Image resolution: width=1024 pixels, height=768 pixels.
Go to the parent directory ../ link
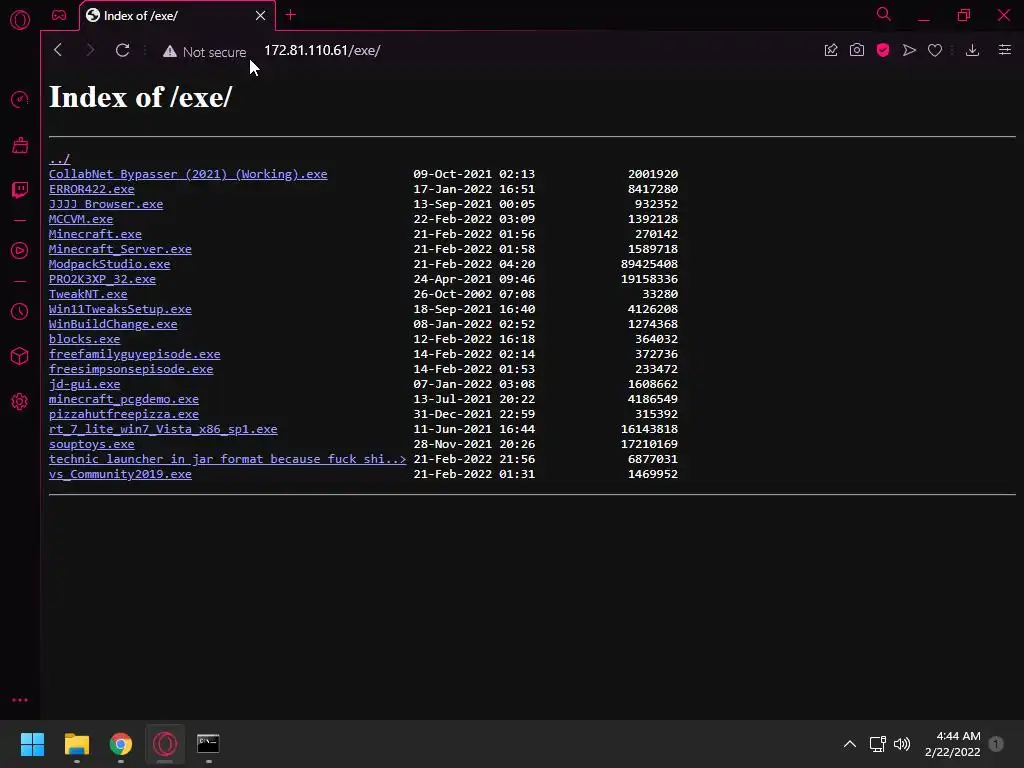tap(59, 159)
